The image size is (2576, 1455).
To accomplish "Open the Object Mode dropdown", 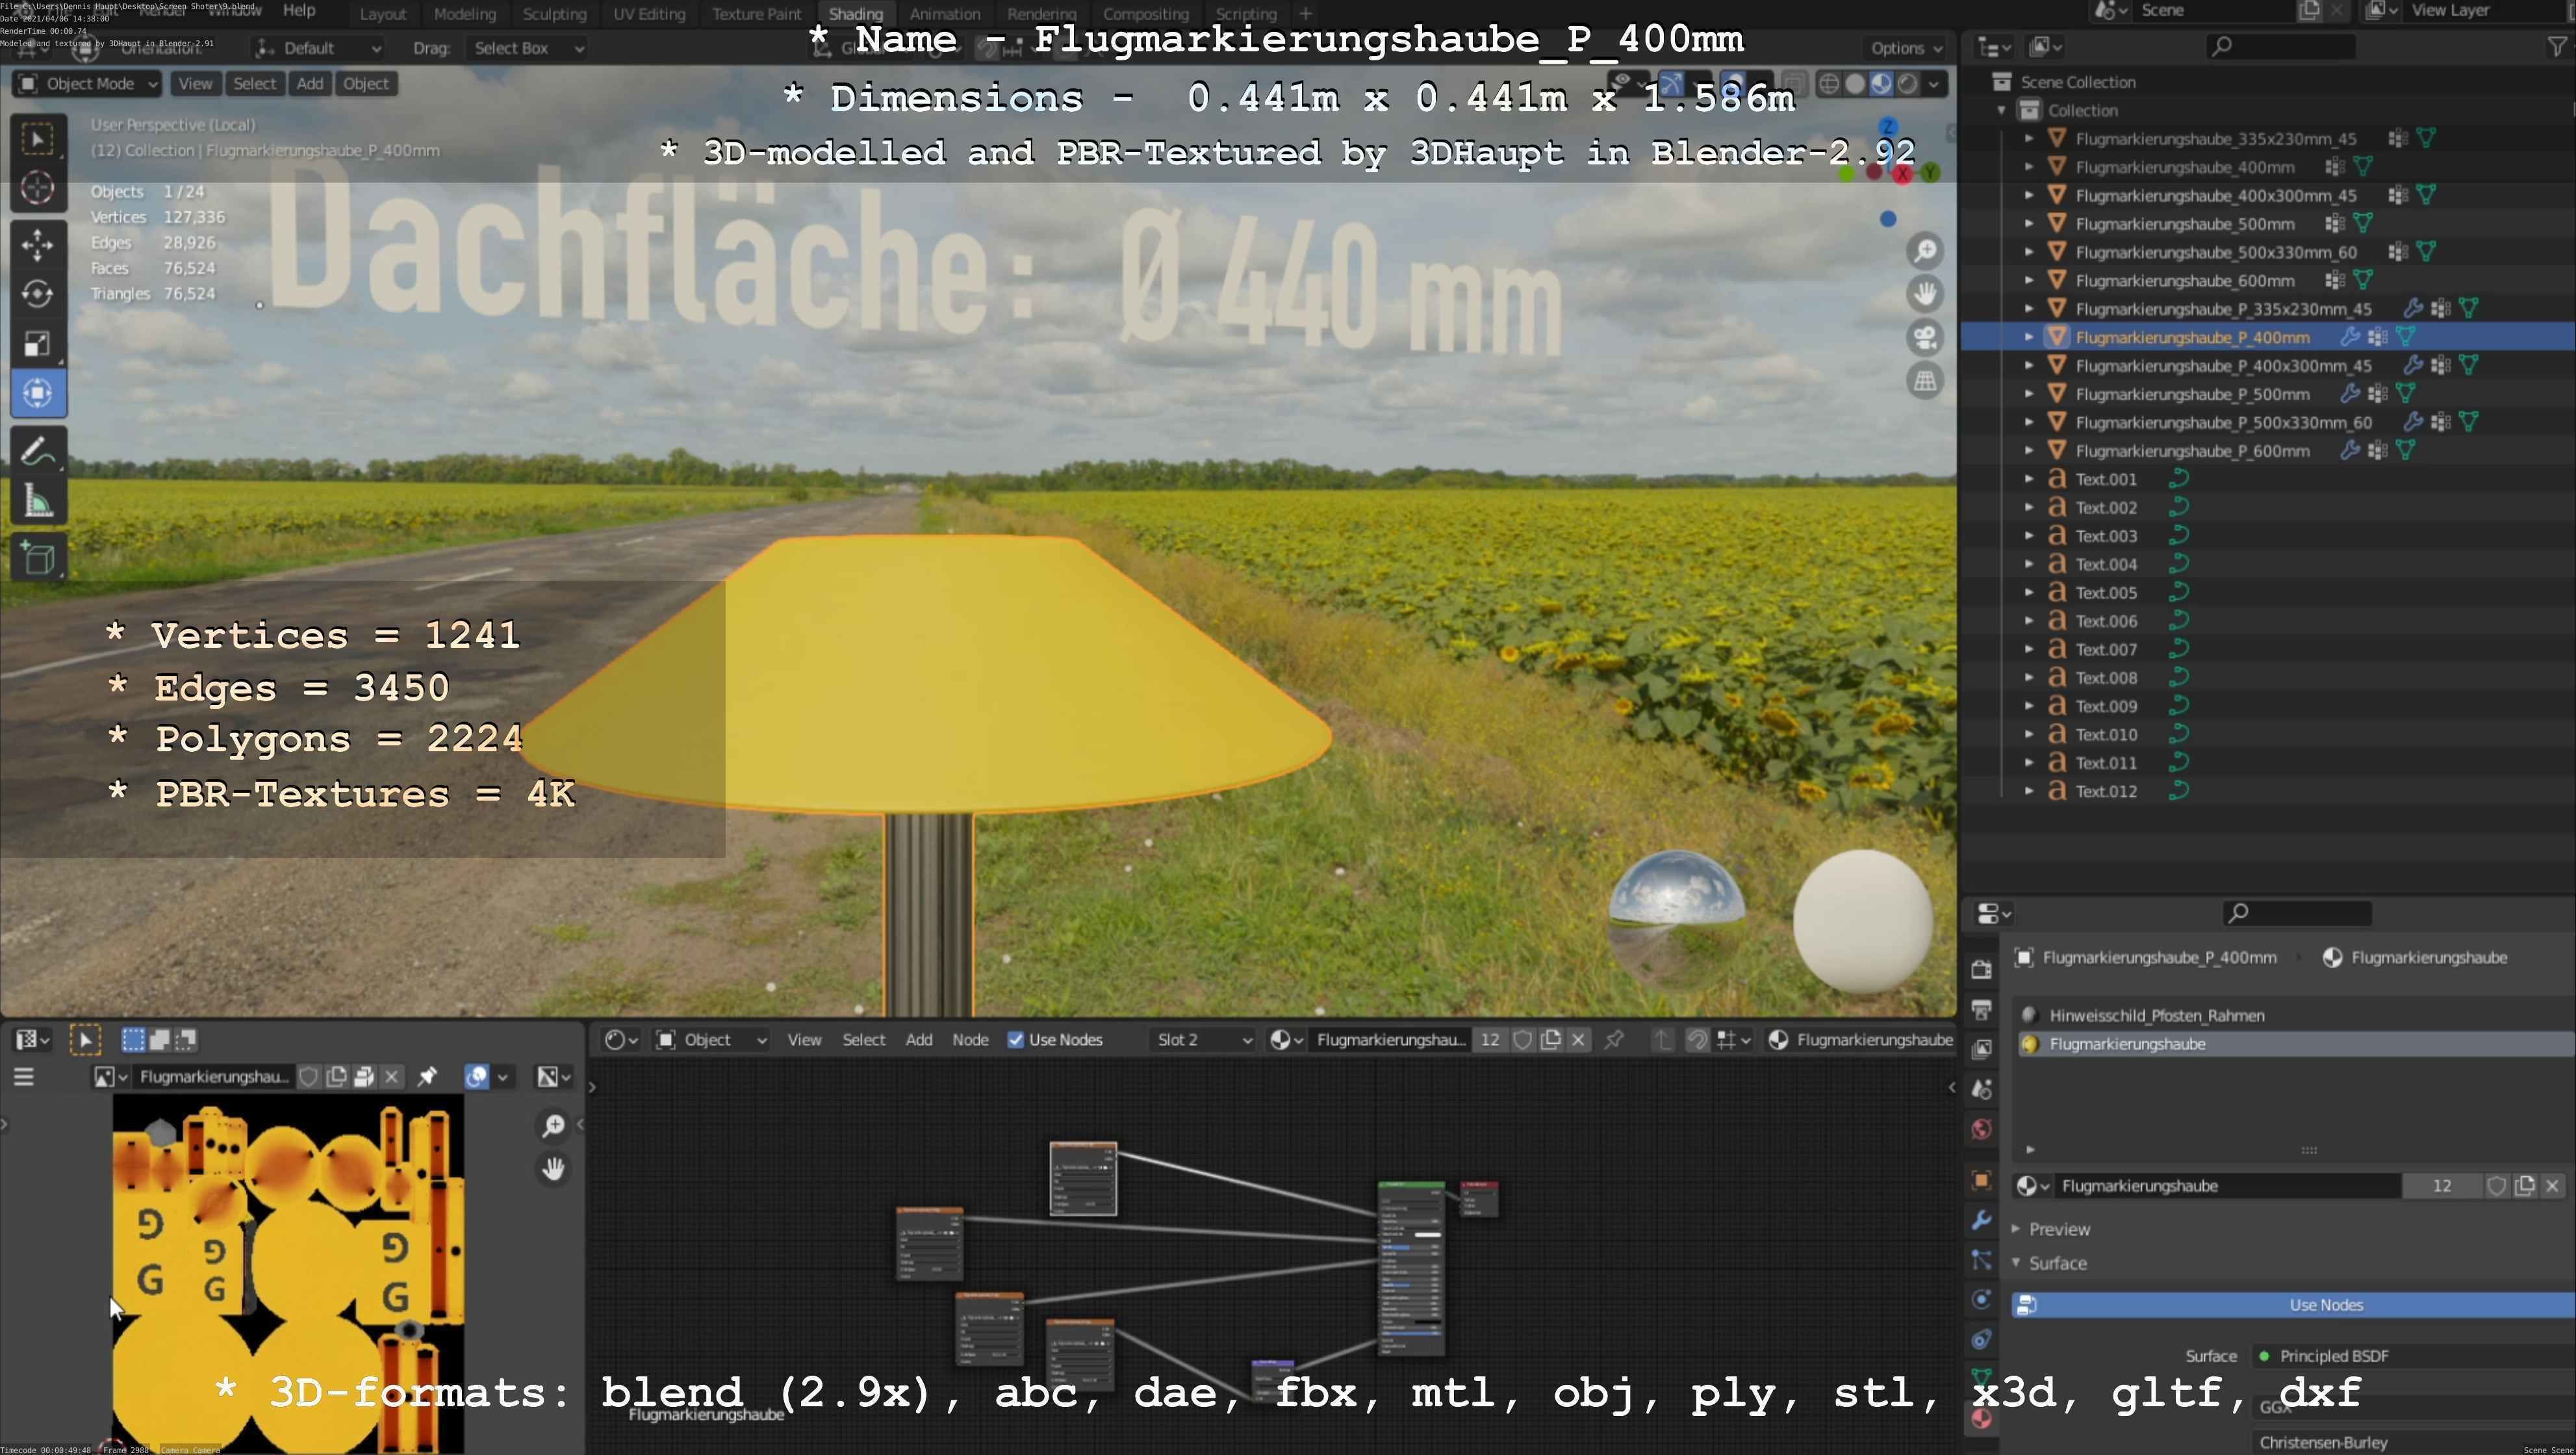I will coord(88,84).
